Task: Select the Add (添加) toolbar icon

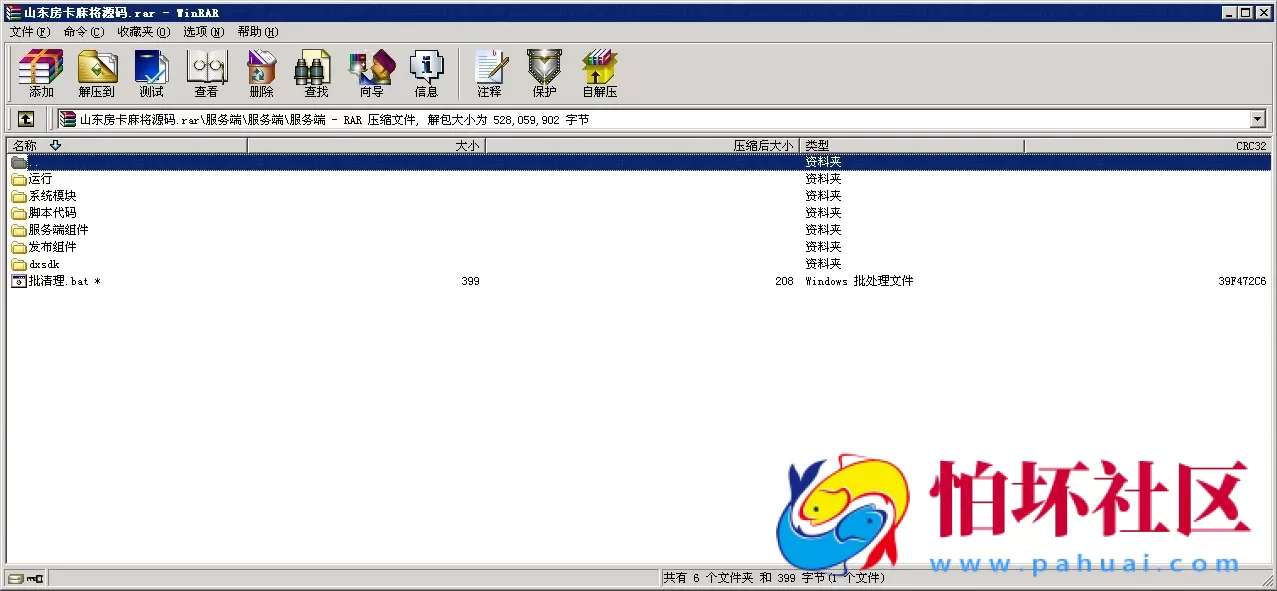Action: (39, 72)
